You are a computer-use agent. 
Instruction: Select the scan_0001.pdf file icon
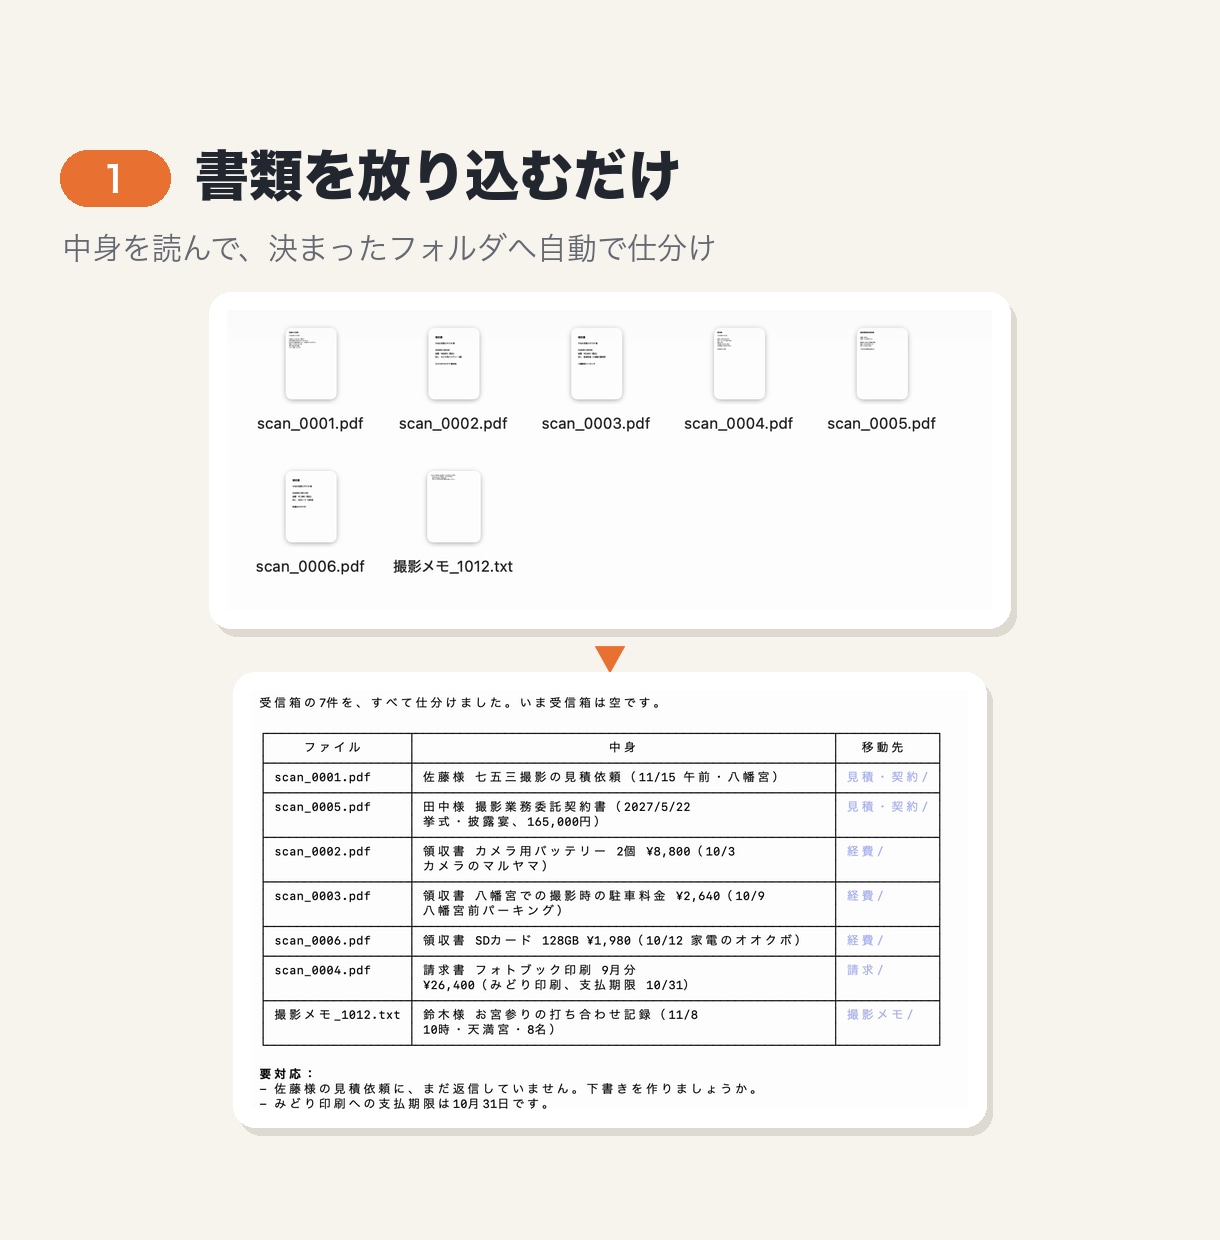[311, 364]
